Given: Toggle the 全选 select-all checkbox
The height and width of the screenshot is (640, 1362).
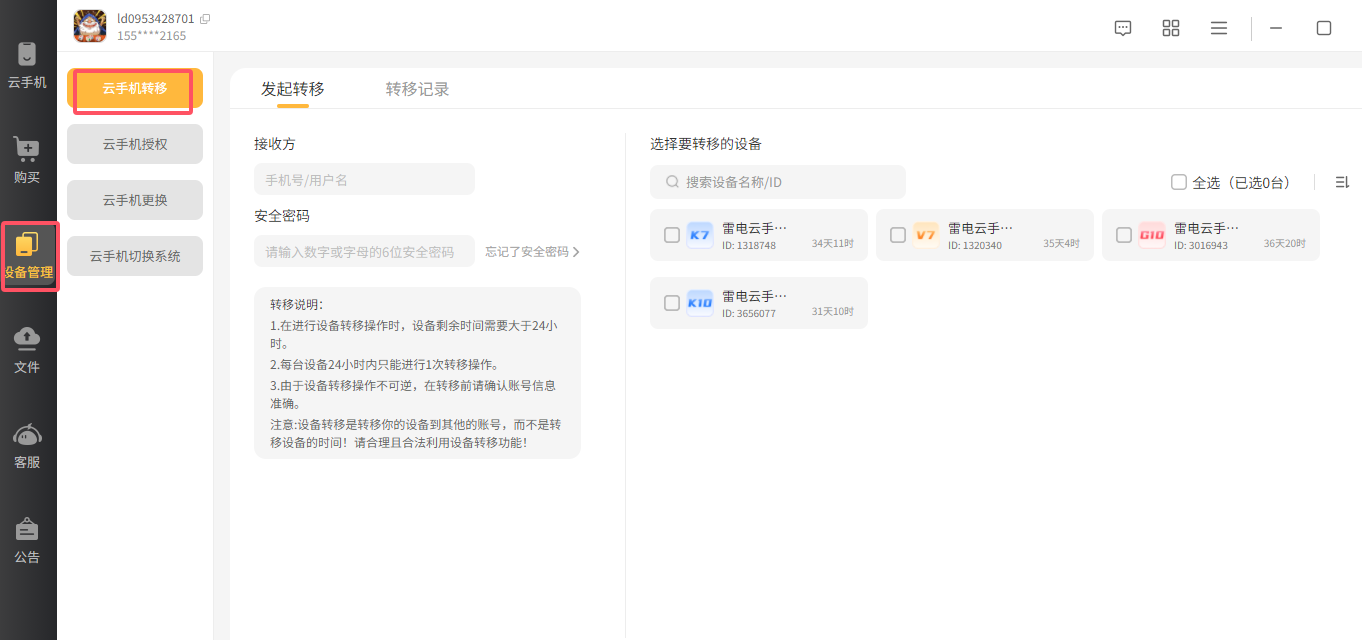Looking at the screenshot, I should (x=1179, y=182).
